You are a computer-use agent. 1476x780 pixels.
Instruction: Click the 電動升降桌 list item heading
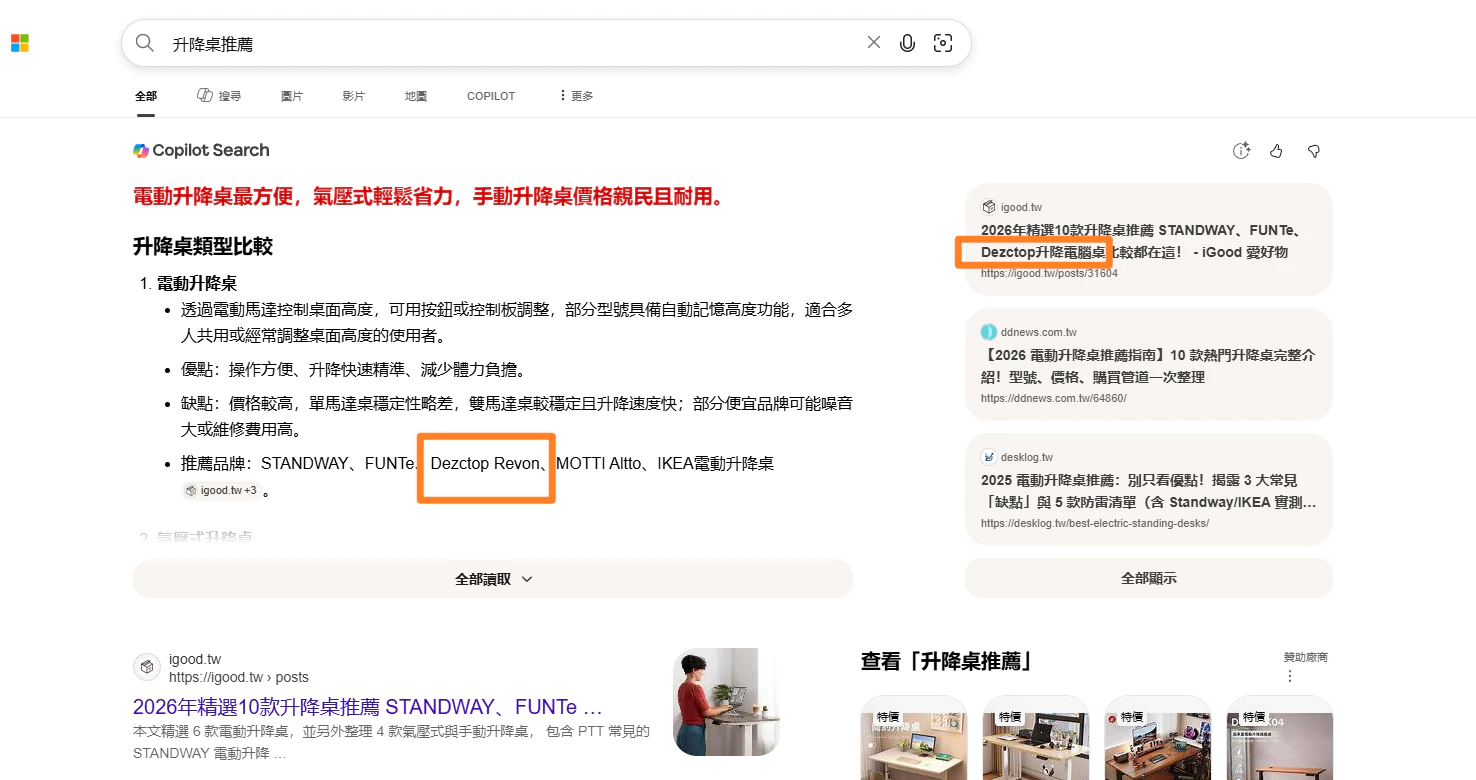197,284
